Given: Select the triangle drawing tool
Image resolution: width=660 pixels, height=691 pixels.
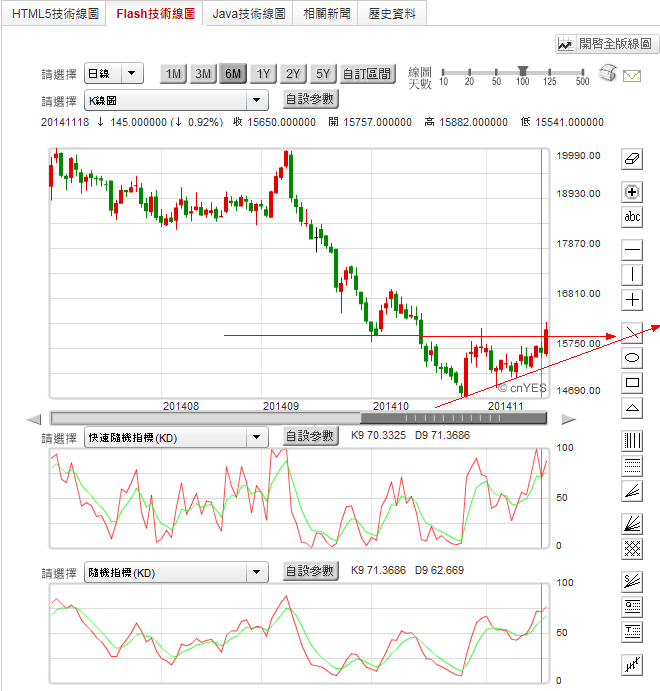Looking at the screenshot, I should click(632, 407).
